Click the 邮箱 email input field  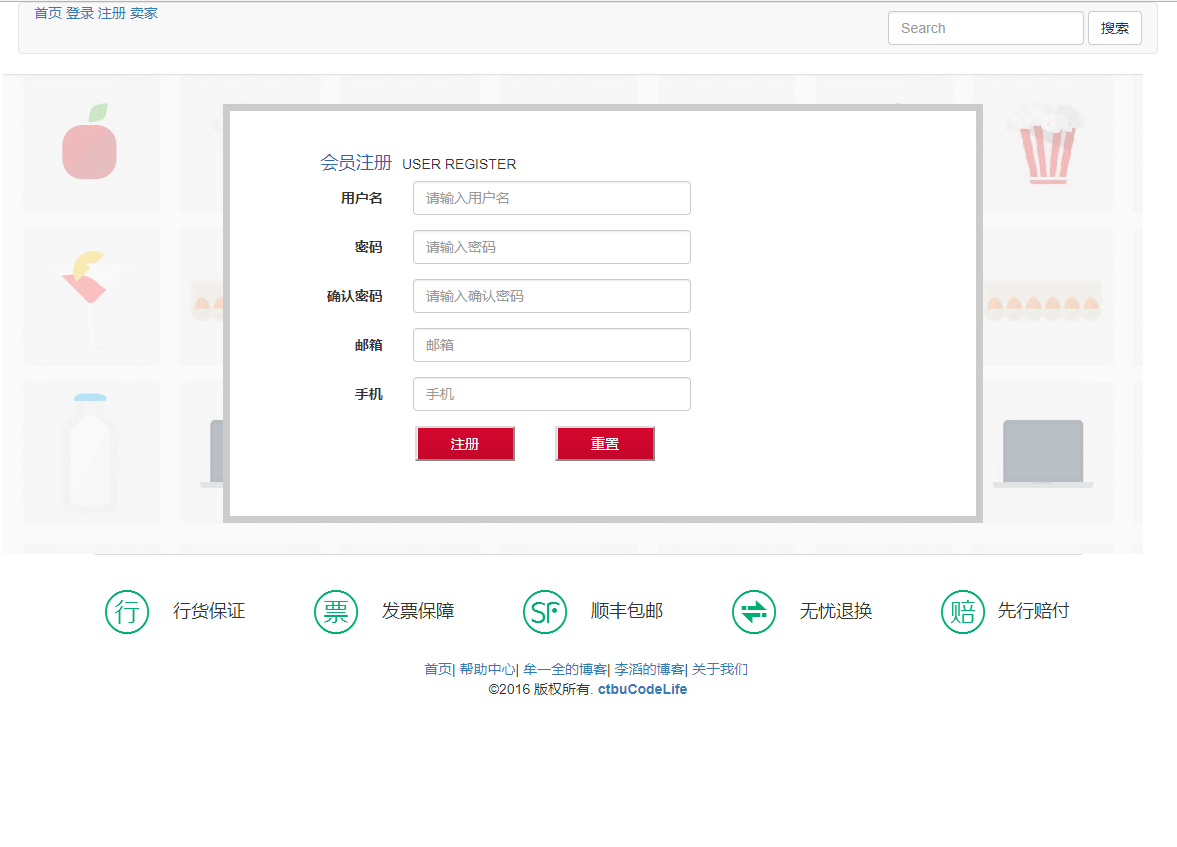551,345
